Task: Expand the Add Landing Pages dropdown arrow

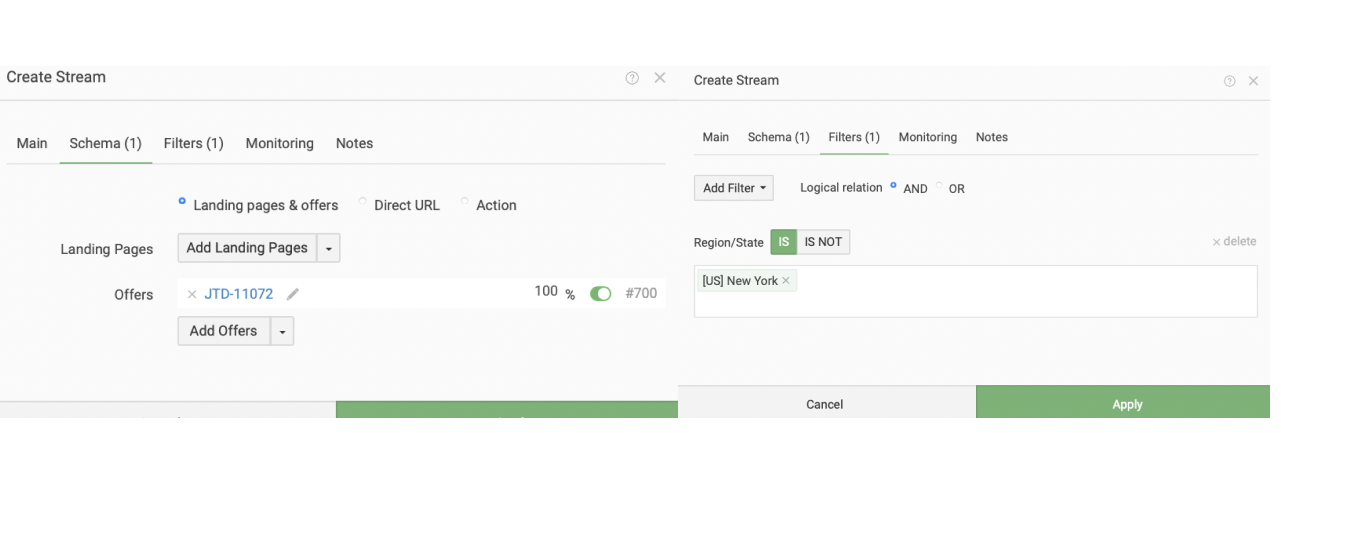Action: [x=329, y=248]
